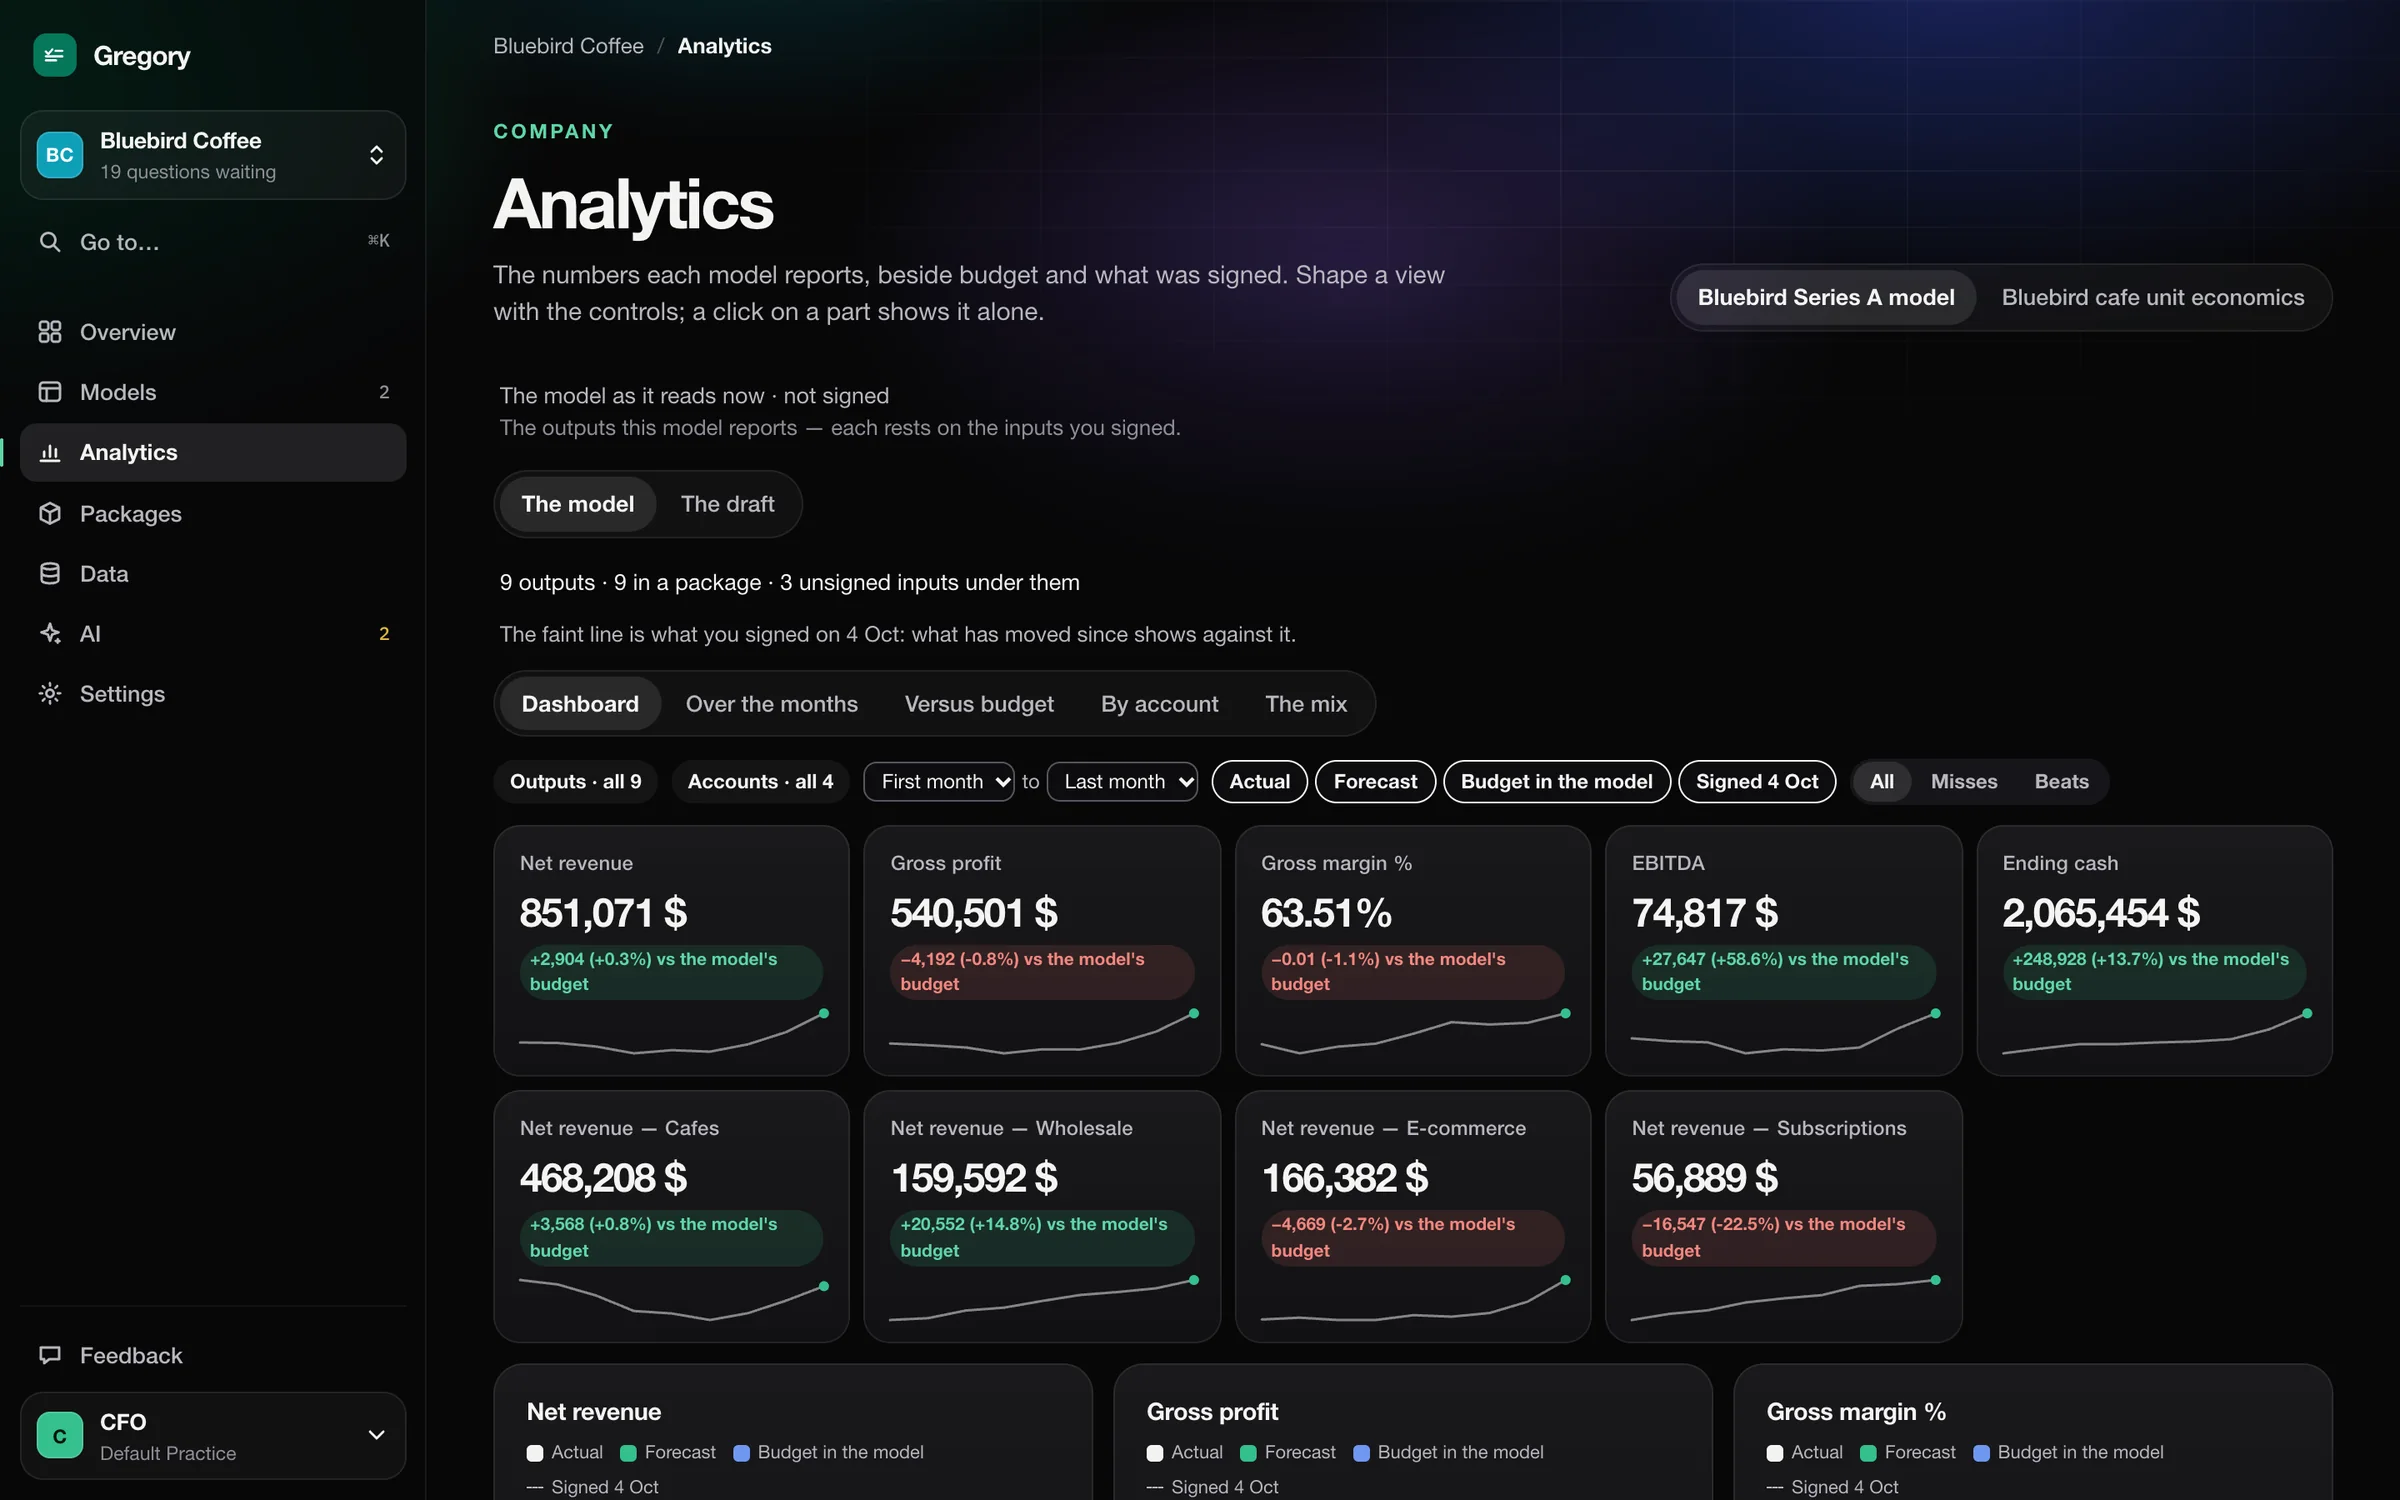
Task: Open the Gross margin % 63.51% card
Action: click(1412, 951)
